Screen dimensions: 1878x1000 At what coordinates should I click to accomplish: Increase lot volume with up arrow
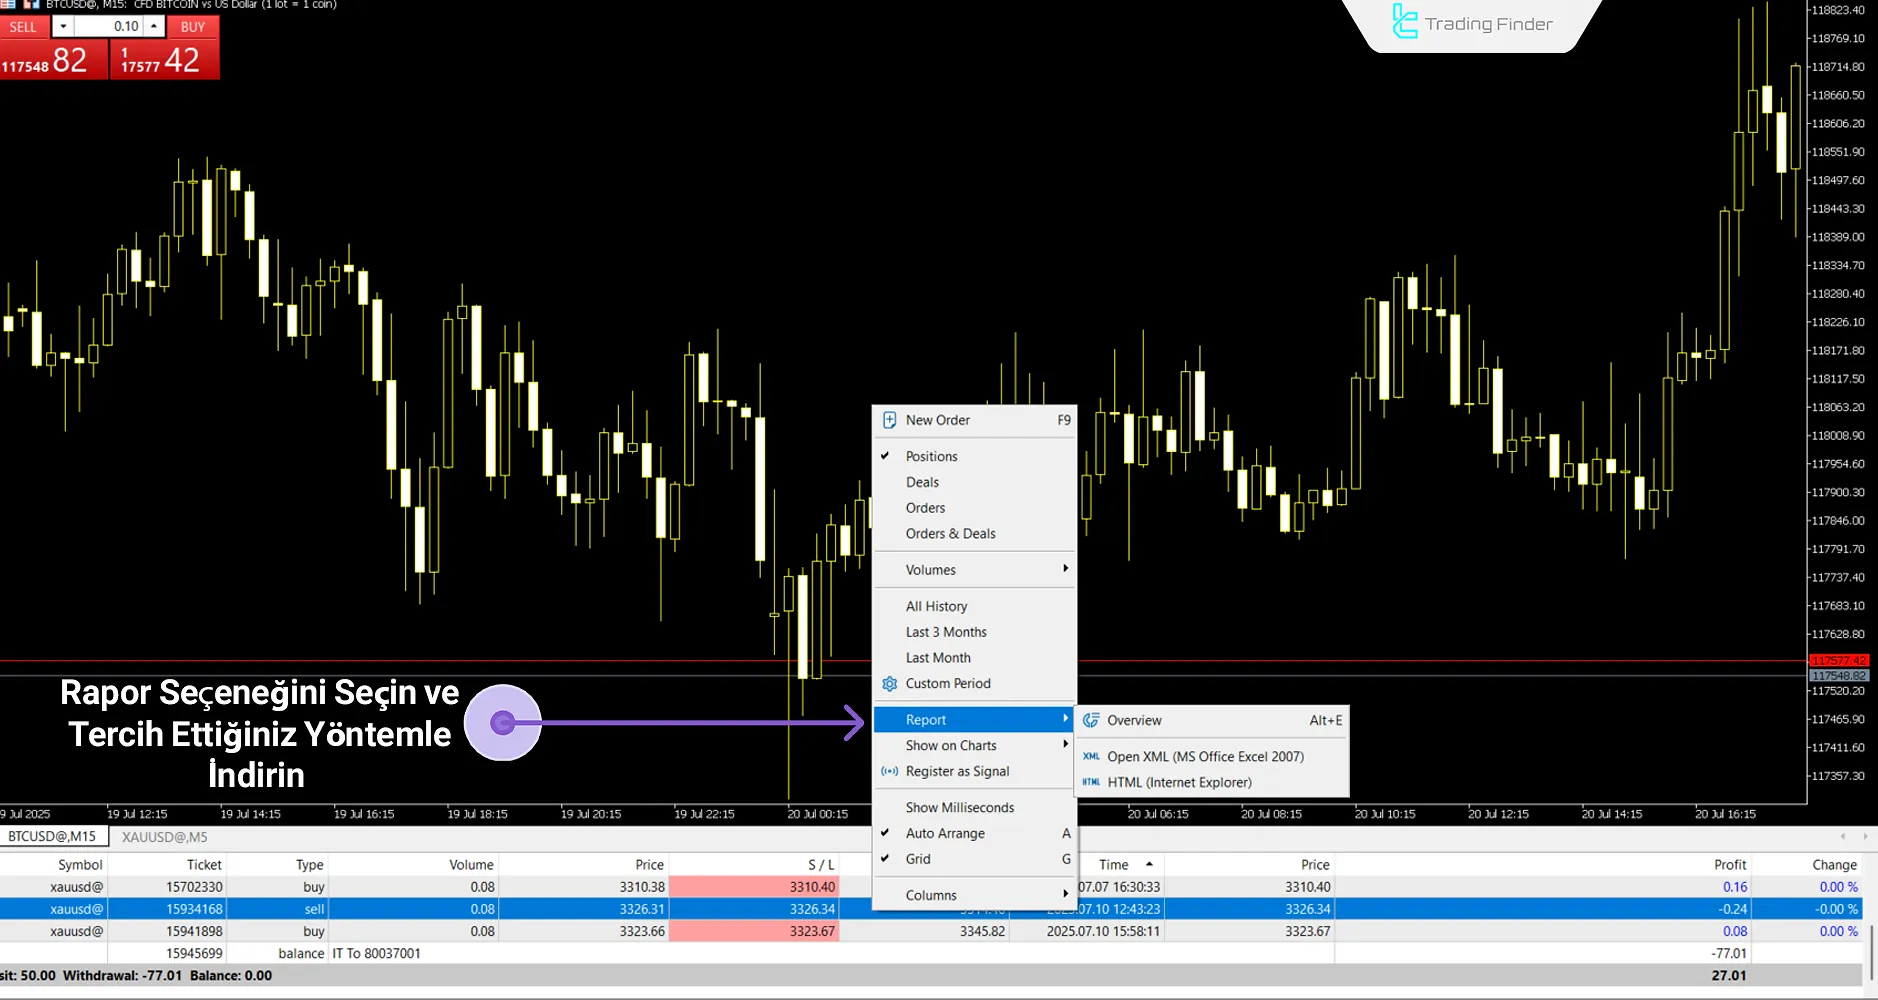pyautogui.click(x=154, y=27)
